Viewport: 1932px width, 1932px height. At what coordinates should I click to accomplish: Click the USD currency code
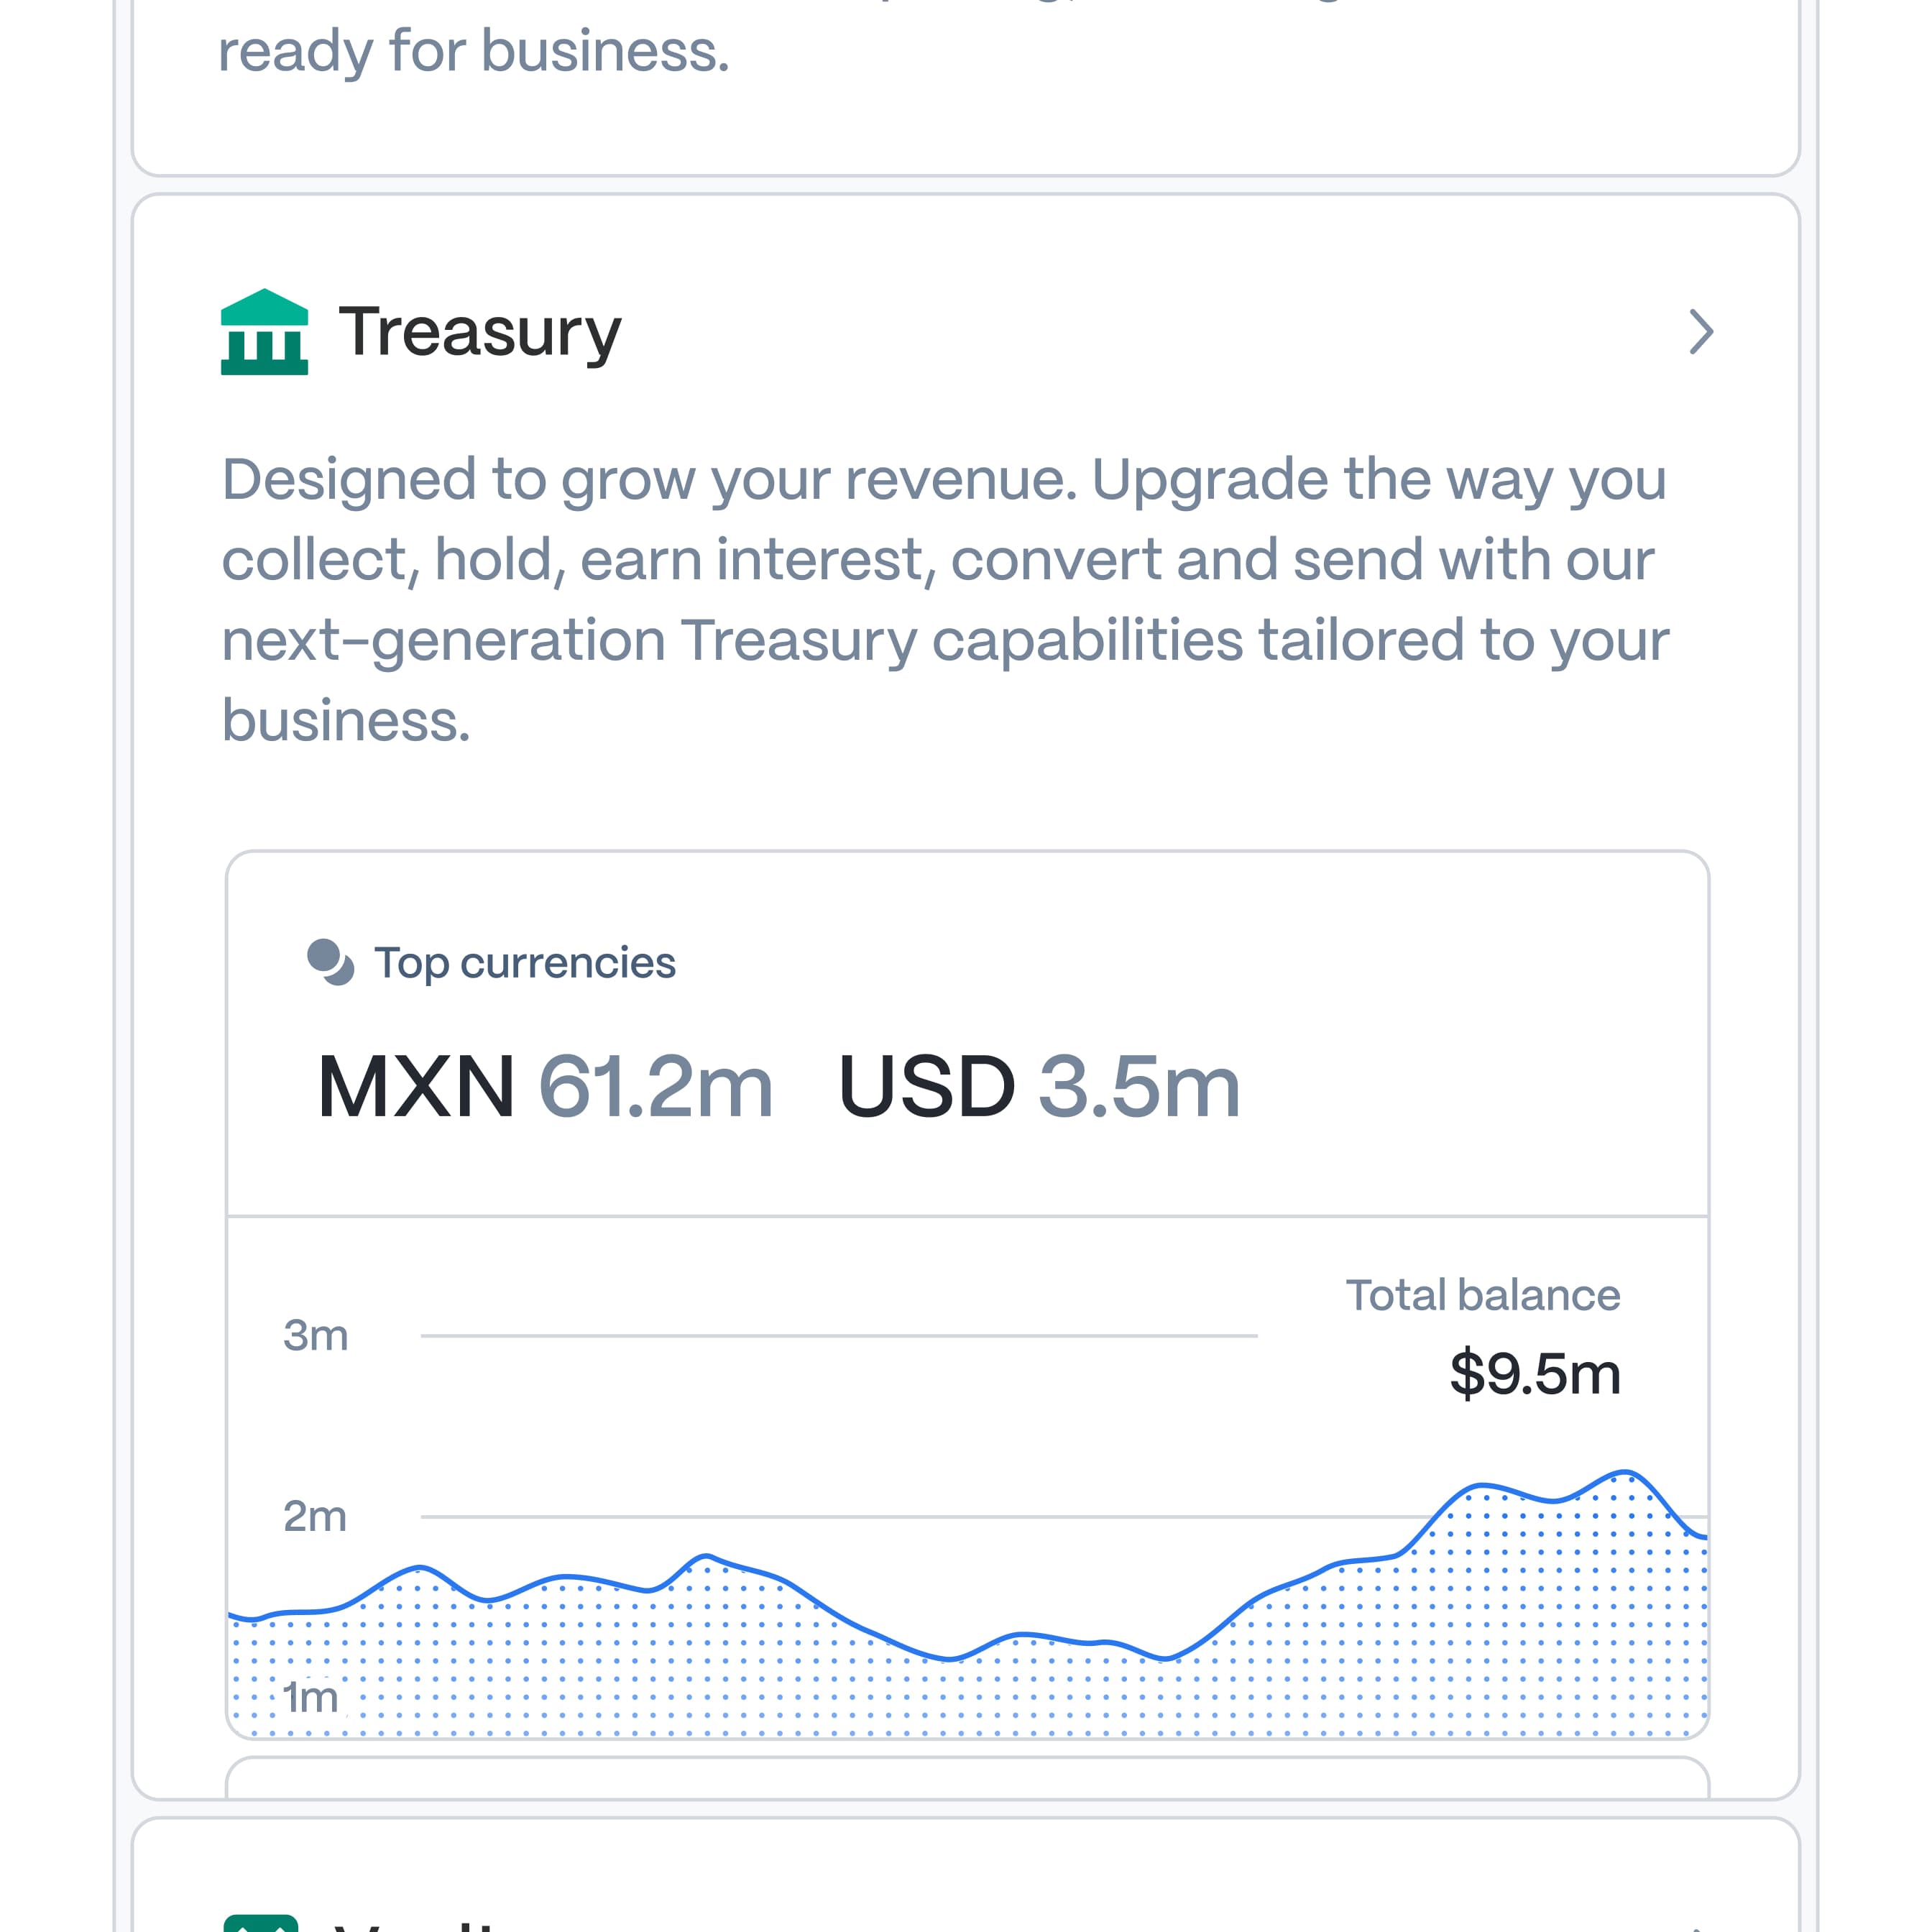point(927,1087)
